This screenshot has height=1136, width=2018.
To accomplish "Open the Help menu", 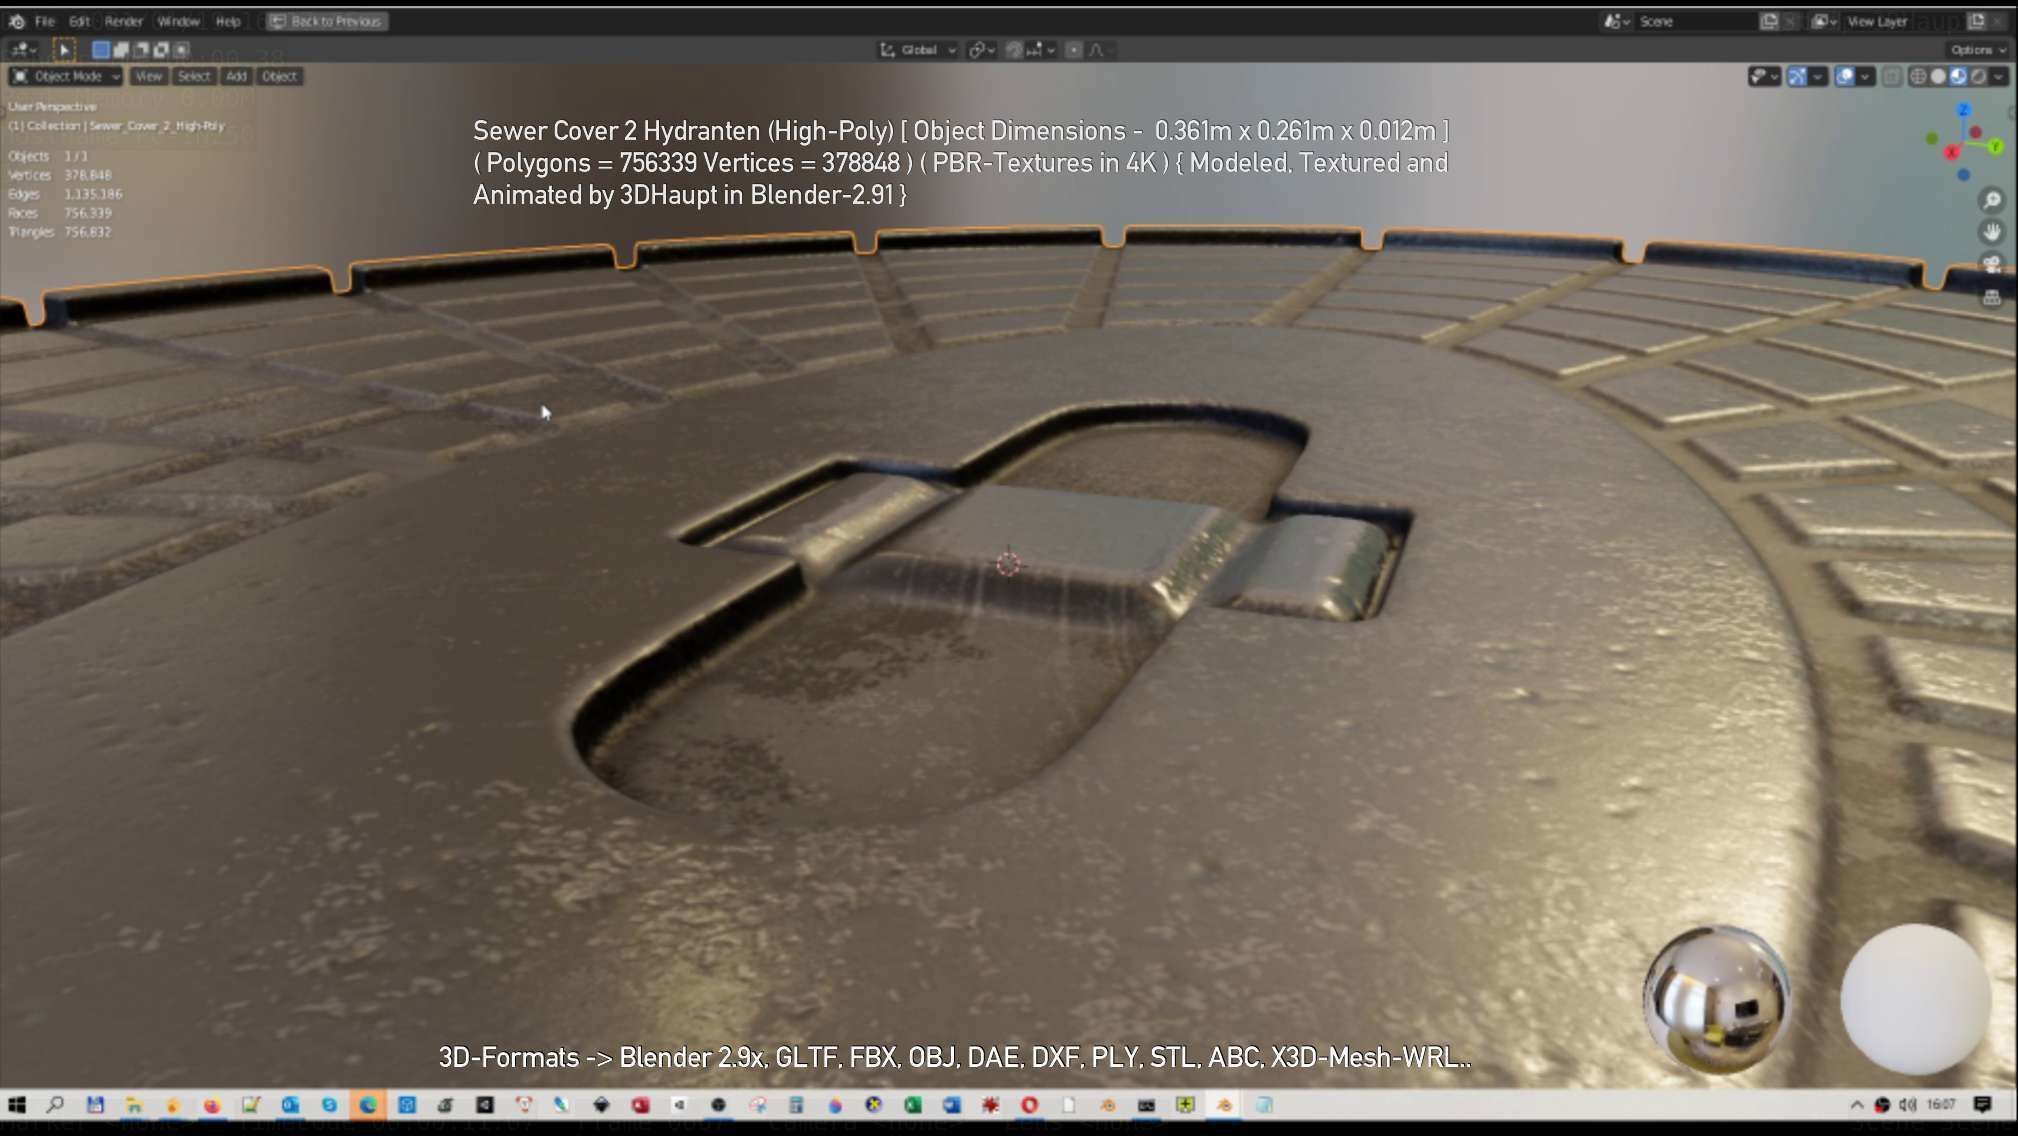I will [228, 21].
